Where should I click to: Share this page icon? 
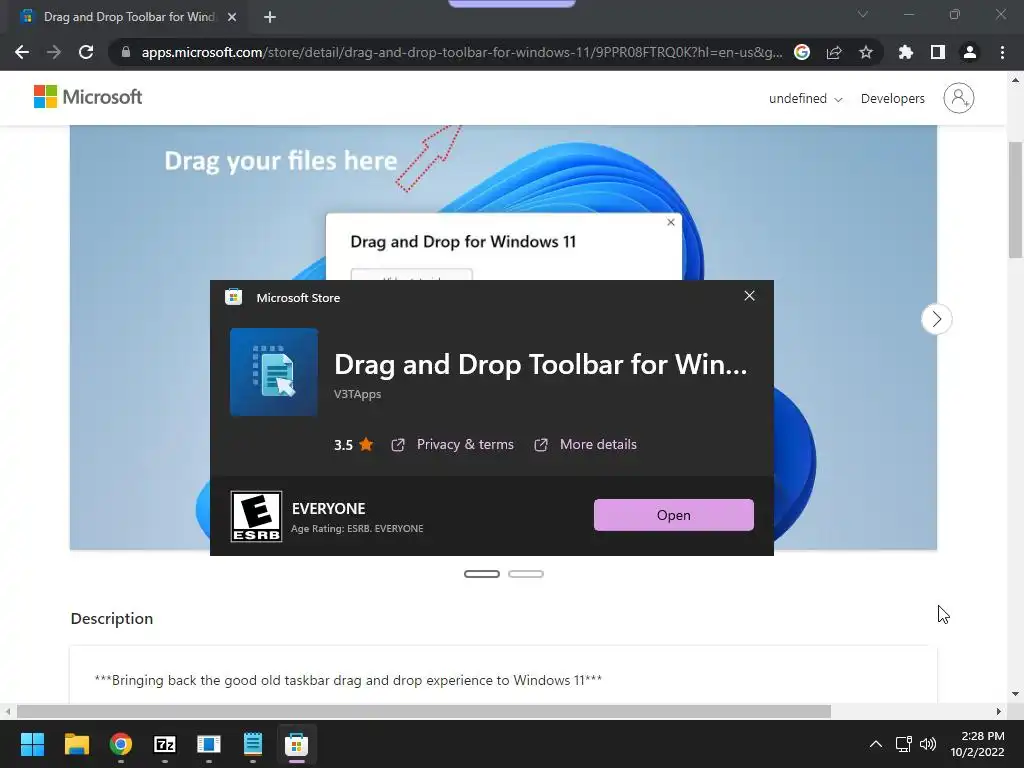tap(834, 52)
